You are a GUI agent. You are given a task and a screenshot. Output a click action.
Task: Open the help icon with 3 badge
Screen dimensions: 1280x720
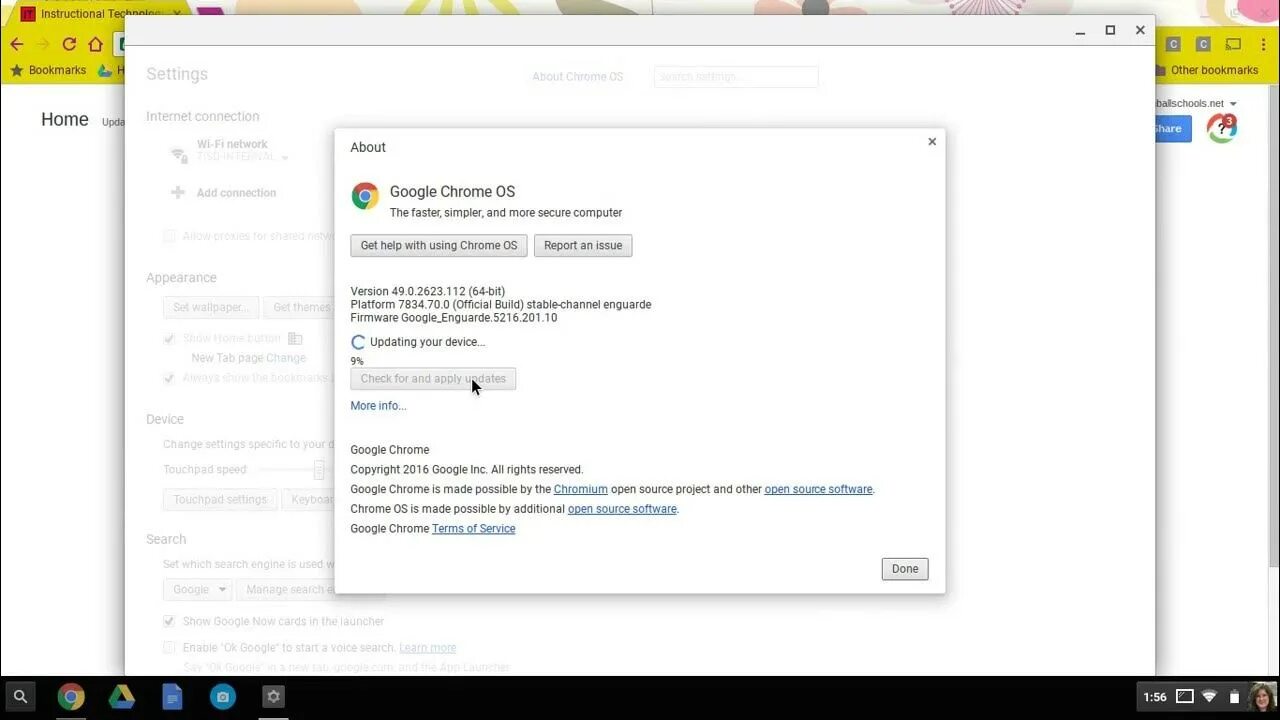point(1222,128)
